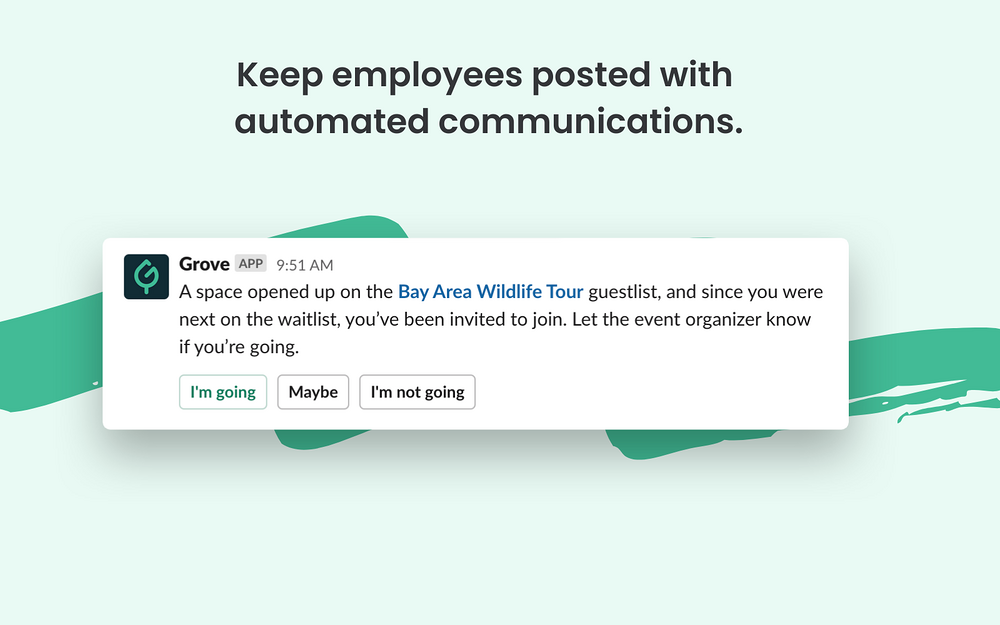This screenshot has width=1000, height=625.
Task: Click the "Keep employees posted with" heading
Action: pyautogui.click(x=485, y=75)
